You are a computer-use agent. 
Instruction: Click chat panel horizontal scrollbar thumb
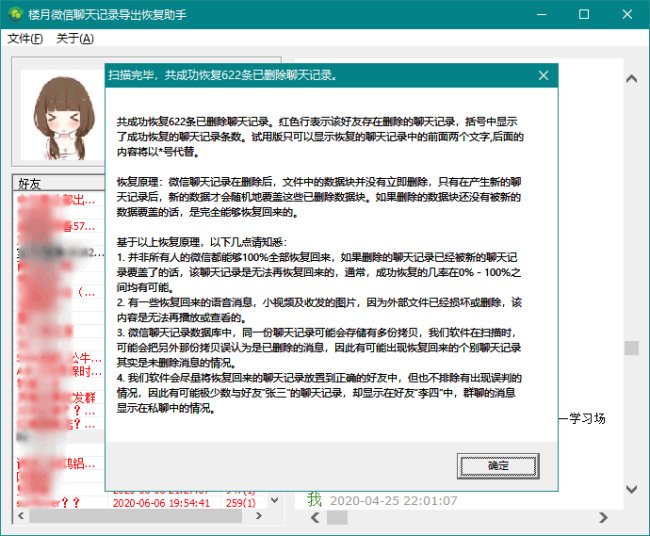[x=337, y=517]
